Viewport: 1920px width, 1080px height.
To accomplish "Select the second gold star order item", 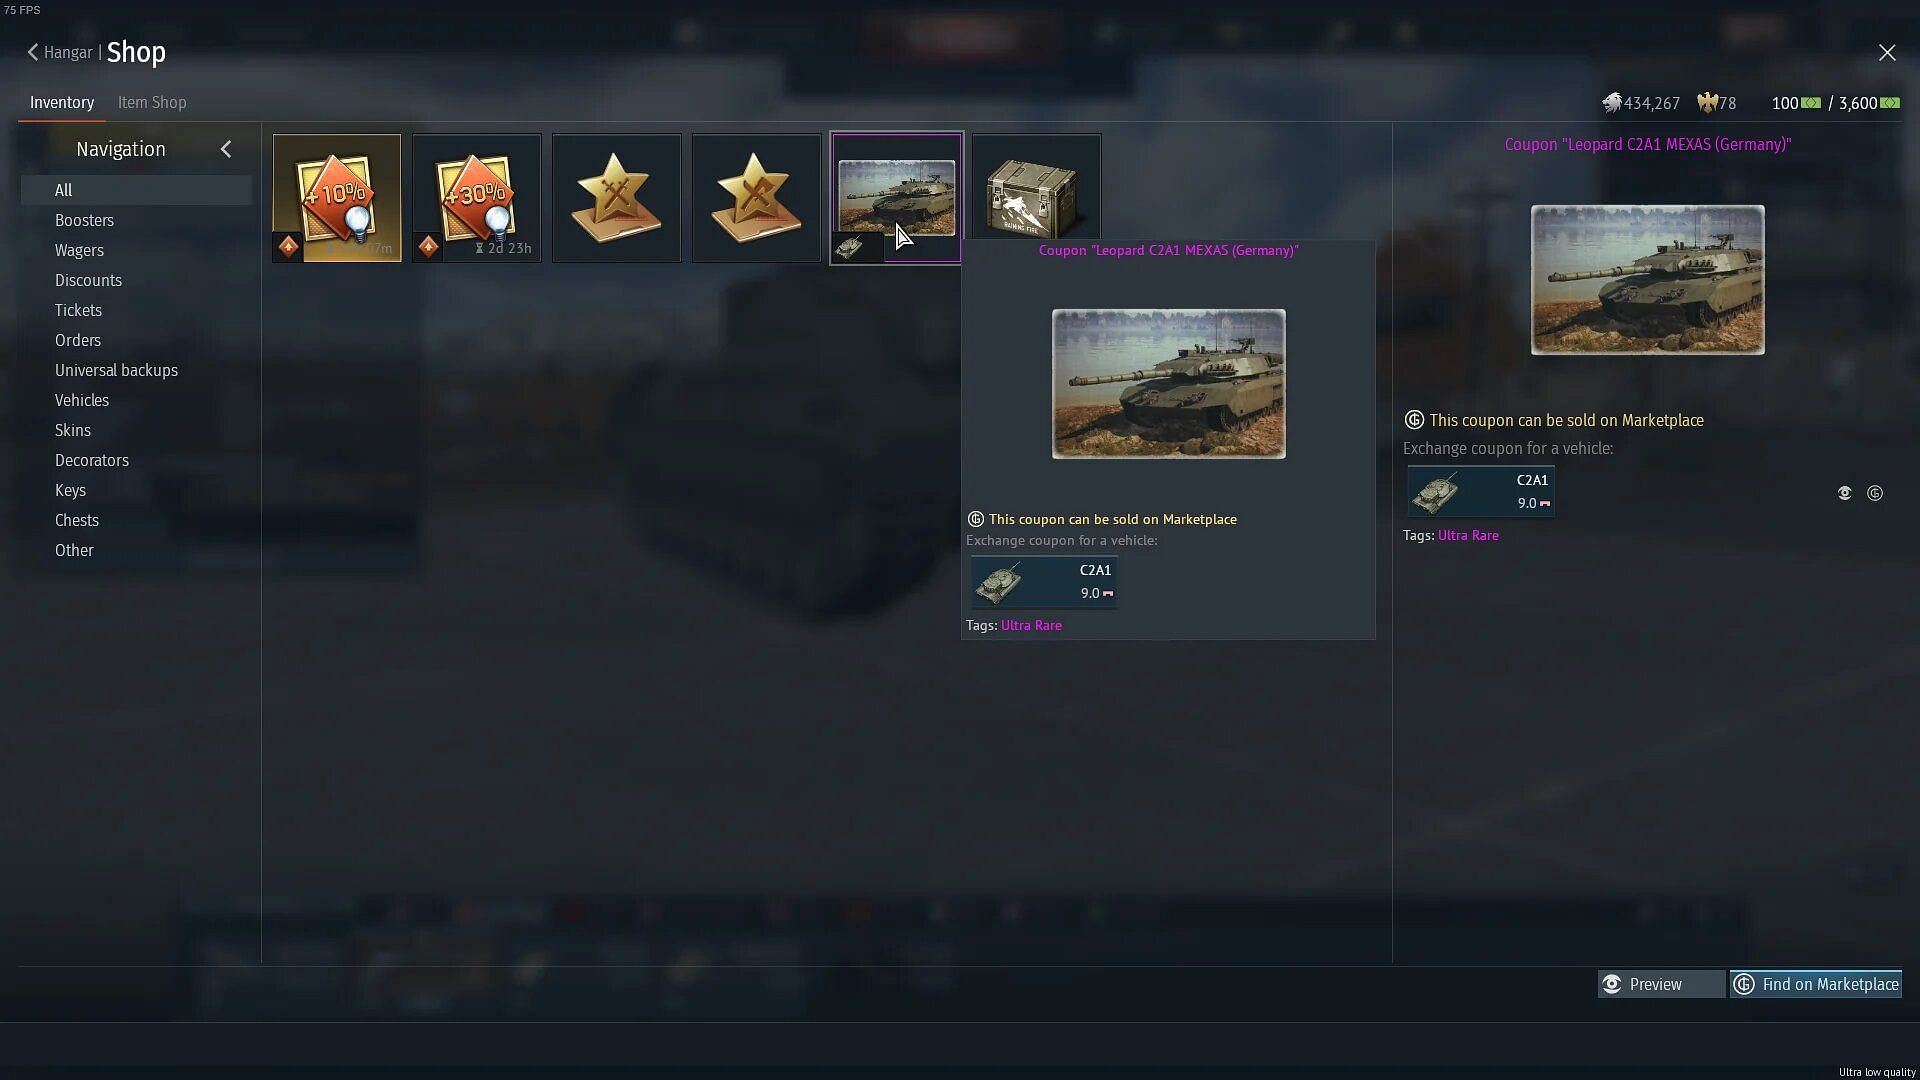I will tap(757, 198).
